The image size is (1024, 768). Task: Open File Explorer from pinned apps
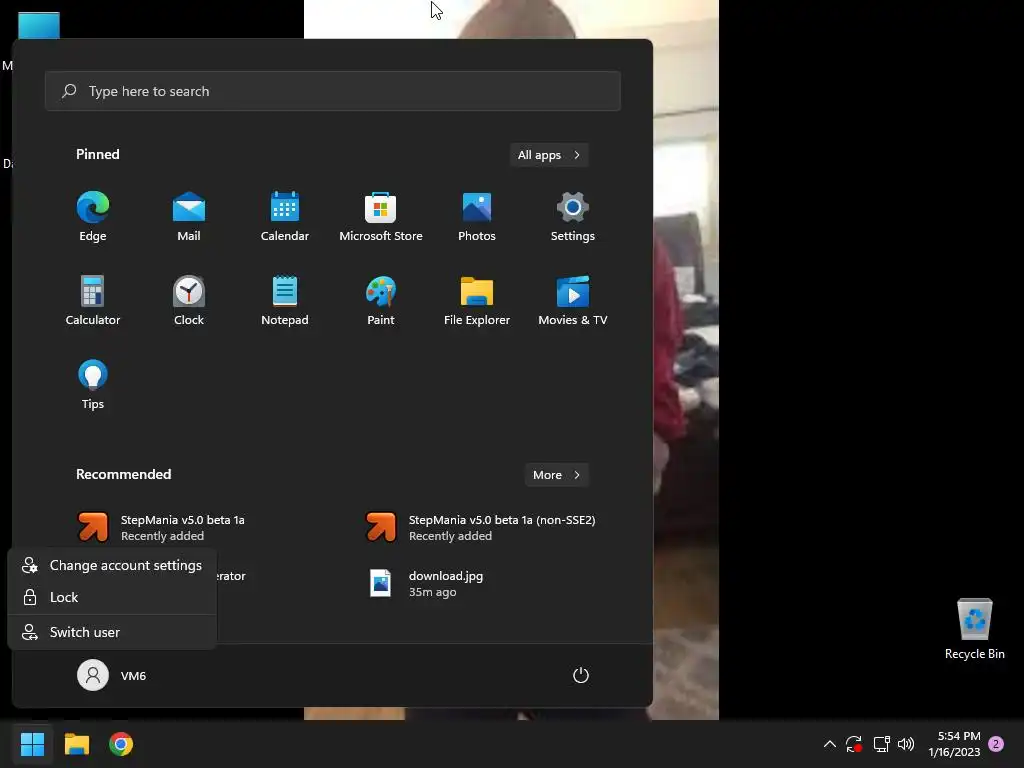pos(477,300)
